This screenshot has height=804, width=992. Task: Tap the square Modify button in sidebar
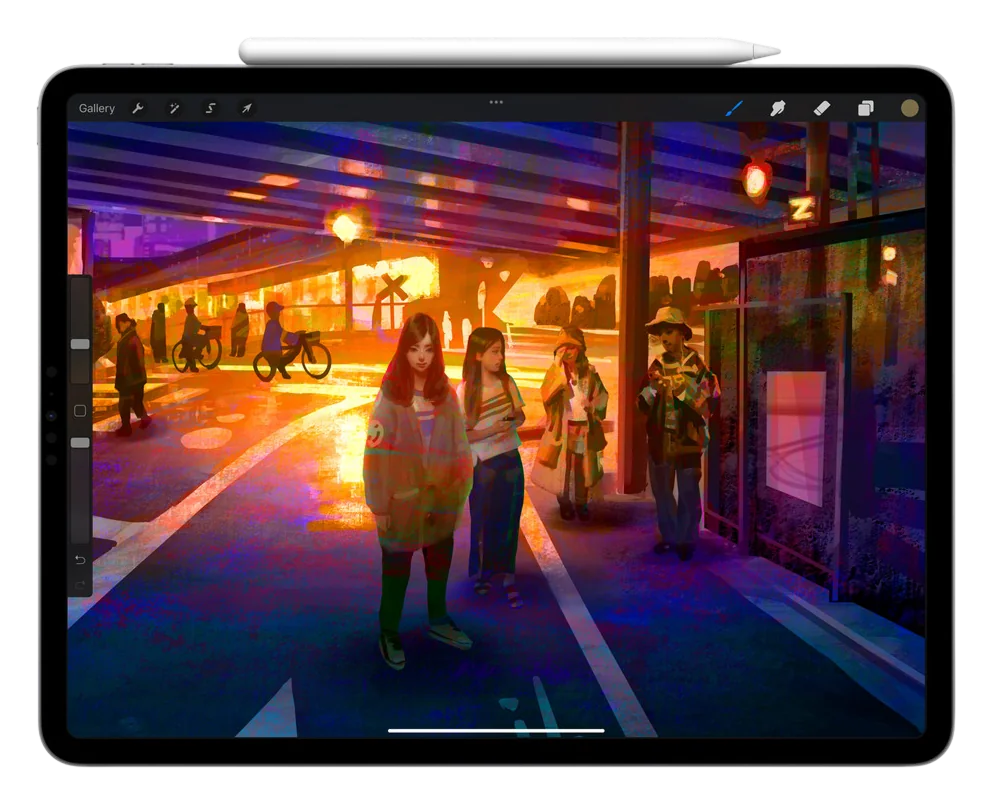point(80,411)
